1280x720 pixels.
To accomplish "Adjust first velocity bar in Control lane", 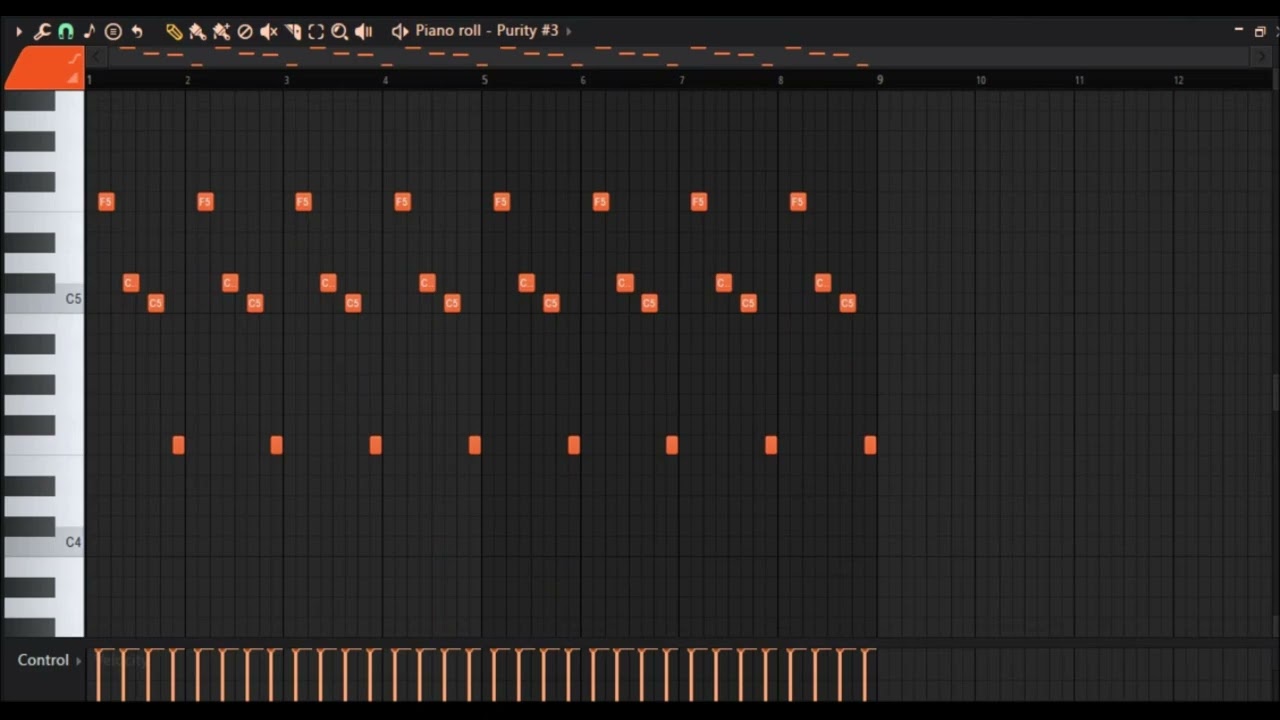I will click(x=98, y=675).
